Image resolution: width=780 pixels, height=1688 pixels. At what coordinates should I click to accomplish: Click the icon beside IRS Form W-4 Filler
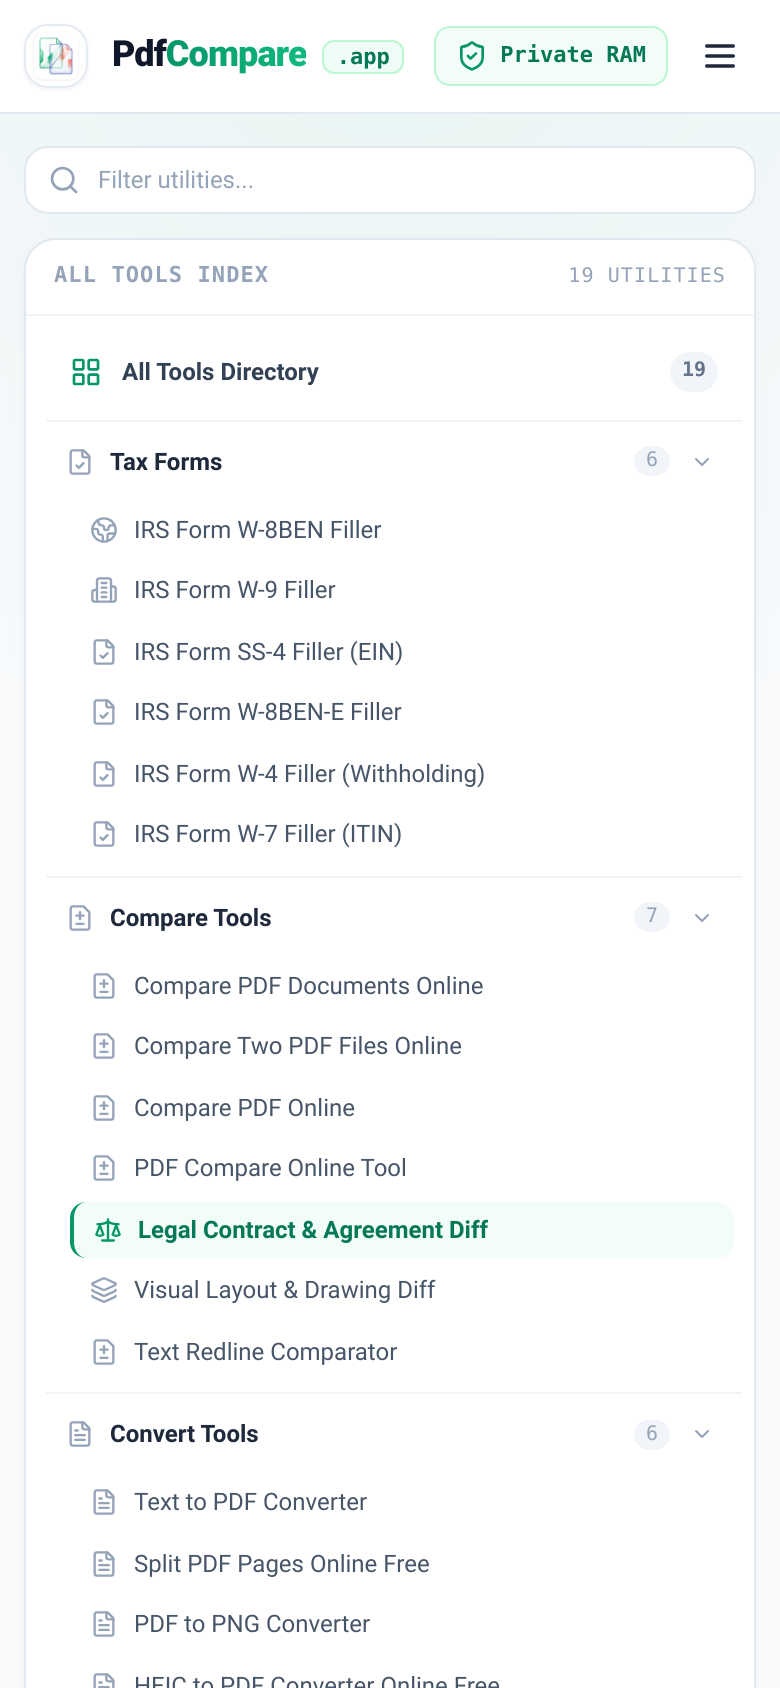pos(104,774)
